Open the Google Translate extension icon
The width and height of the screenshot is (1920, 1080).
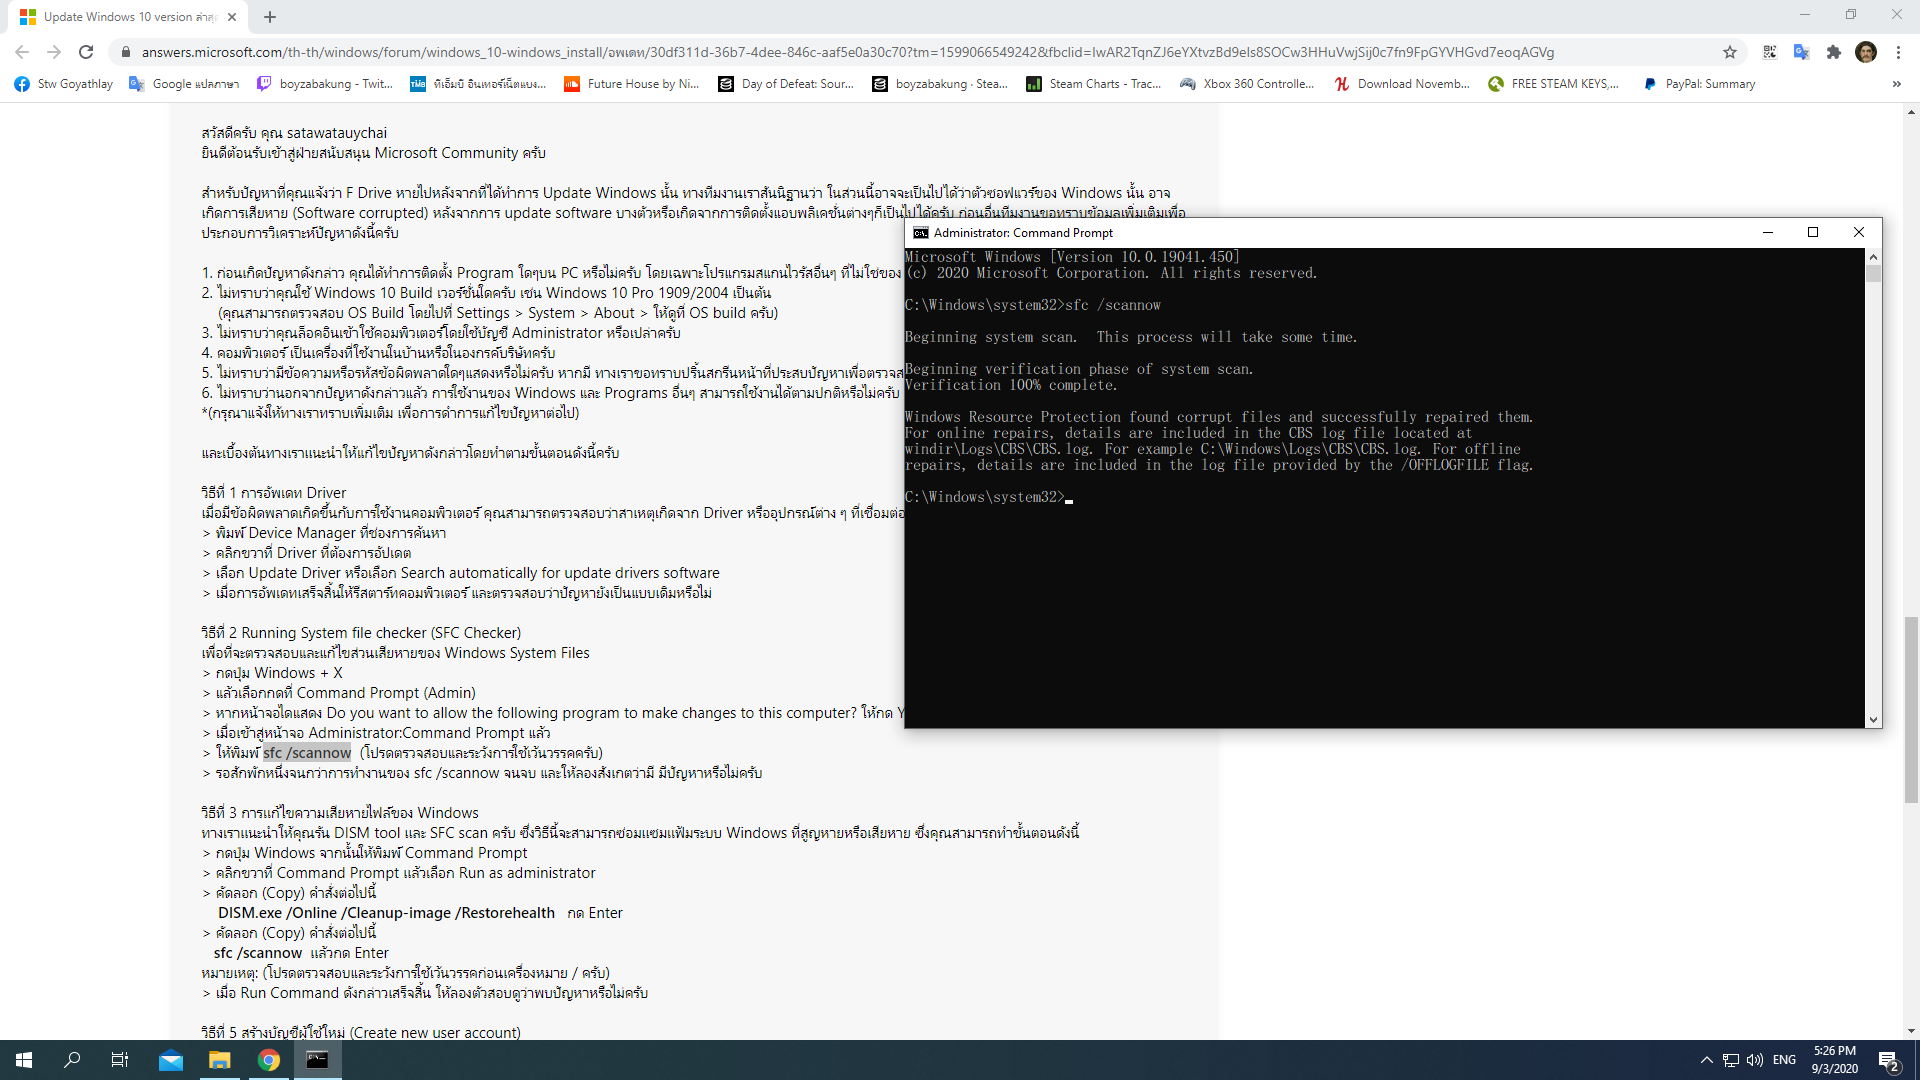[x=1801, y=52]
